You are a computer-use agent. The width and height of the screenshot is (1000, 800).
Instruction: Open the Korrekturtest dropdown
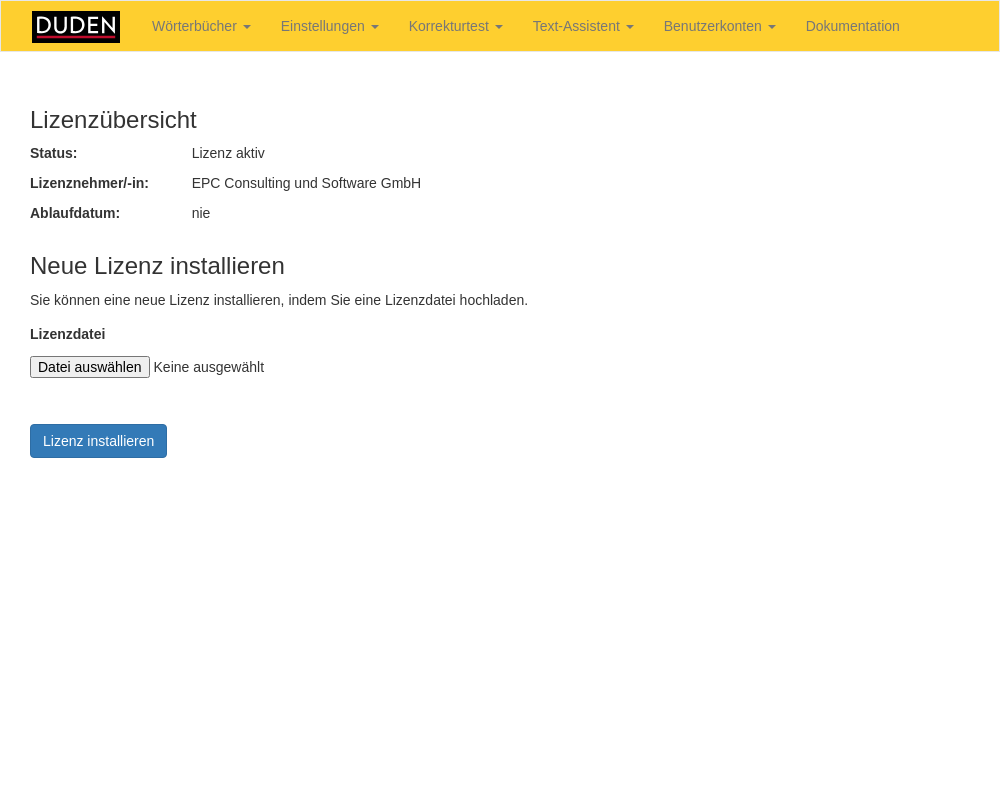click(x=455, y=26)
